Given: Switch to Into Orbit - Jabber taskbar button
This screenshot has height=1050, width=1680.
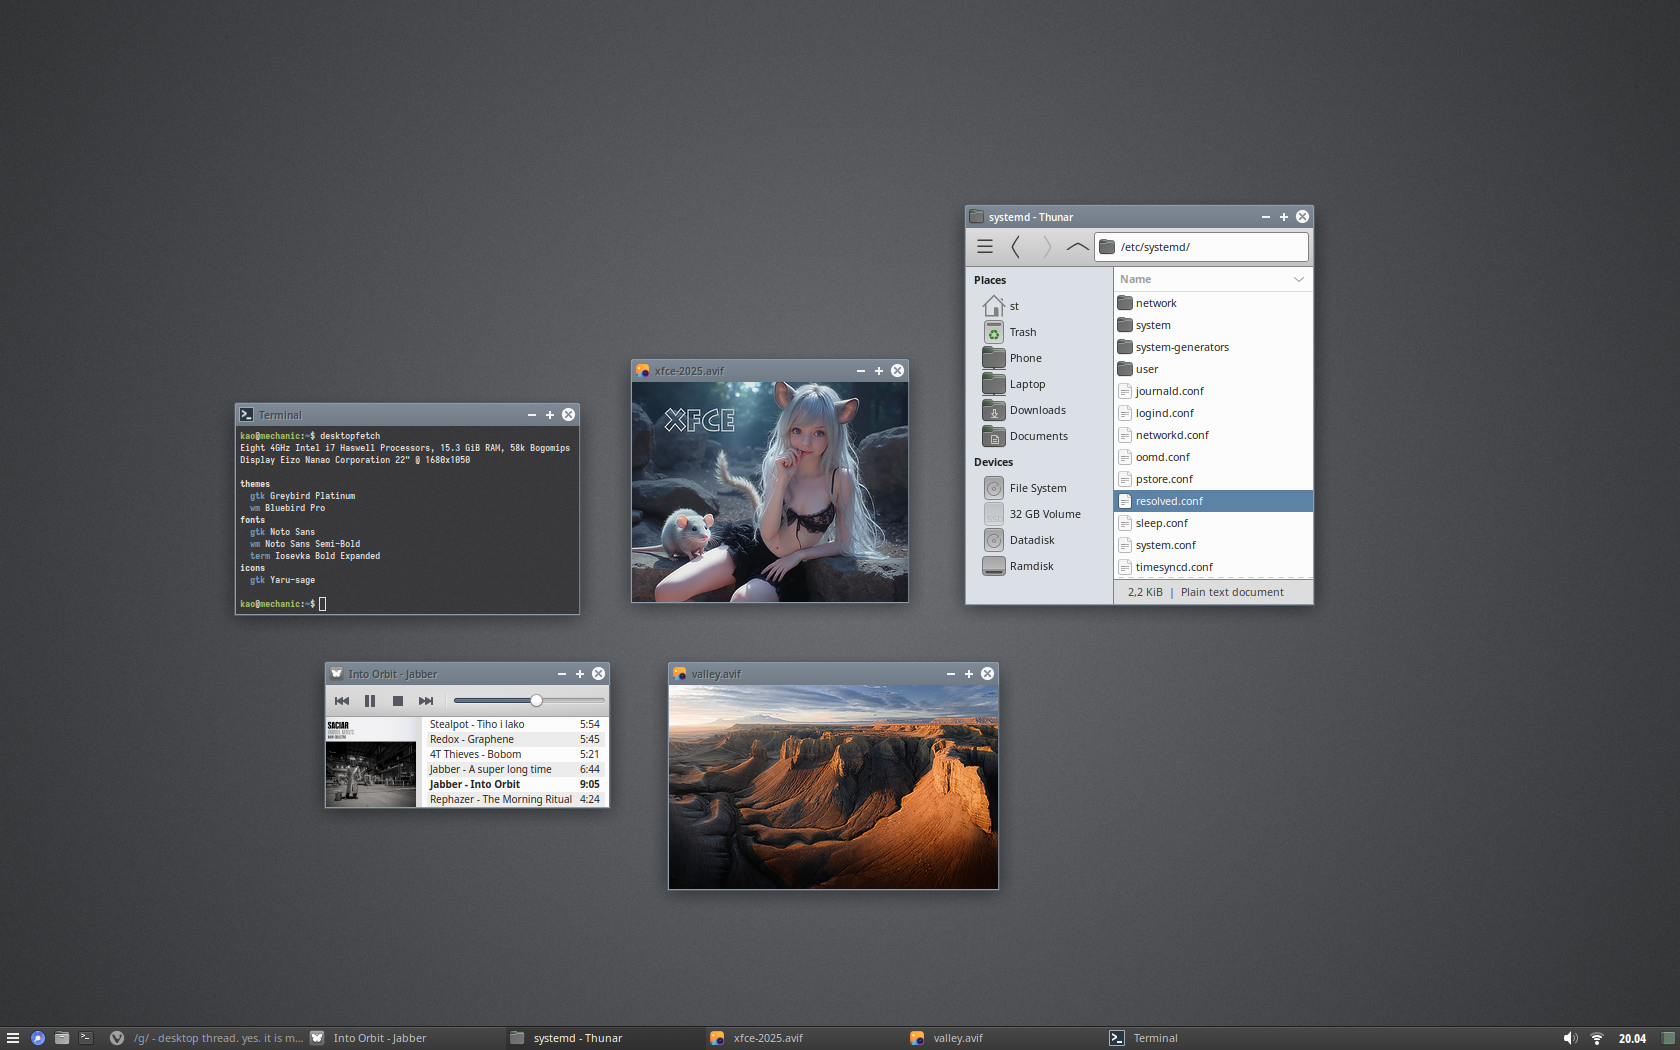Looking at the screenshot, I should click(405, 1038).
